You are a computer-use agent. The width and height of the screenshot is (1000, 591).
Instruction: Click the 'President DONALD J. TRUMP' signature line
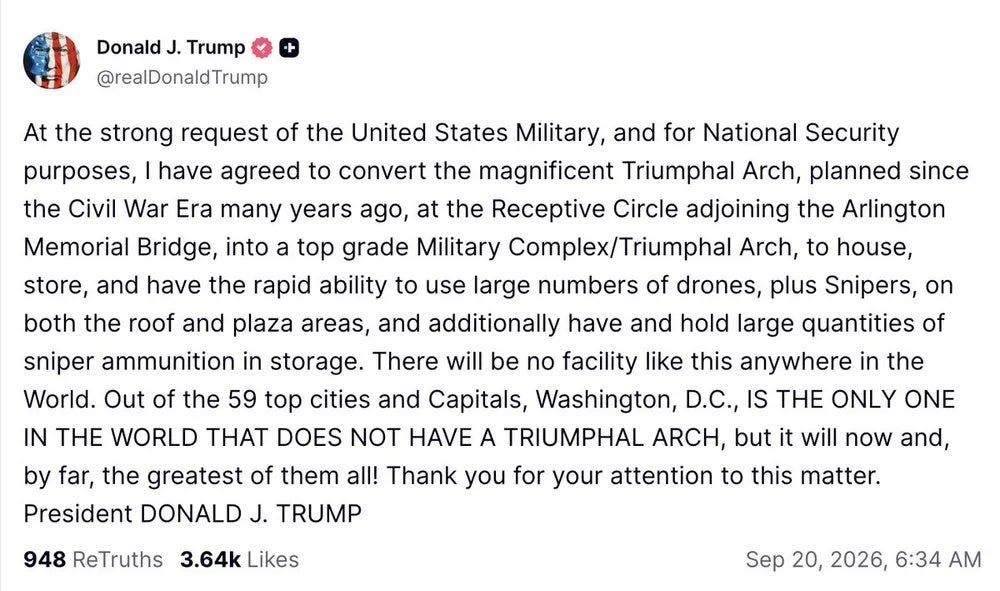(193, 513)
